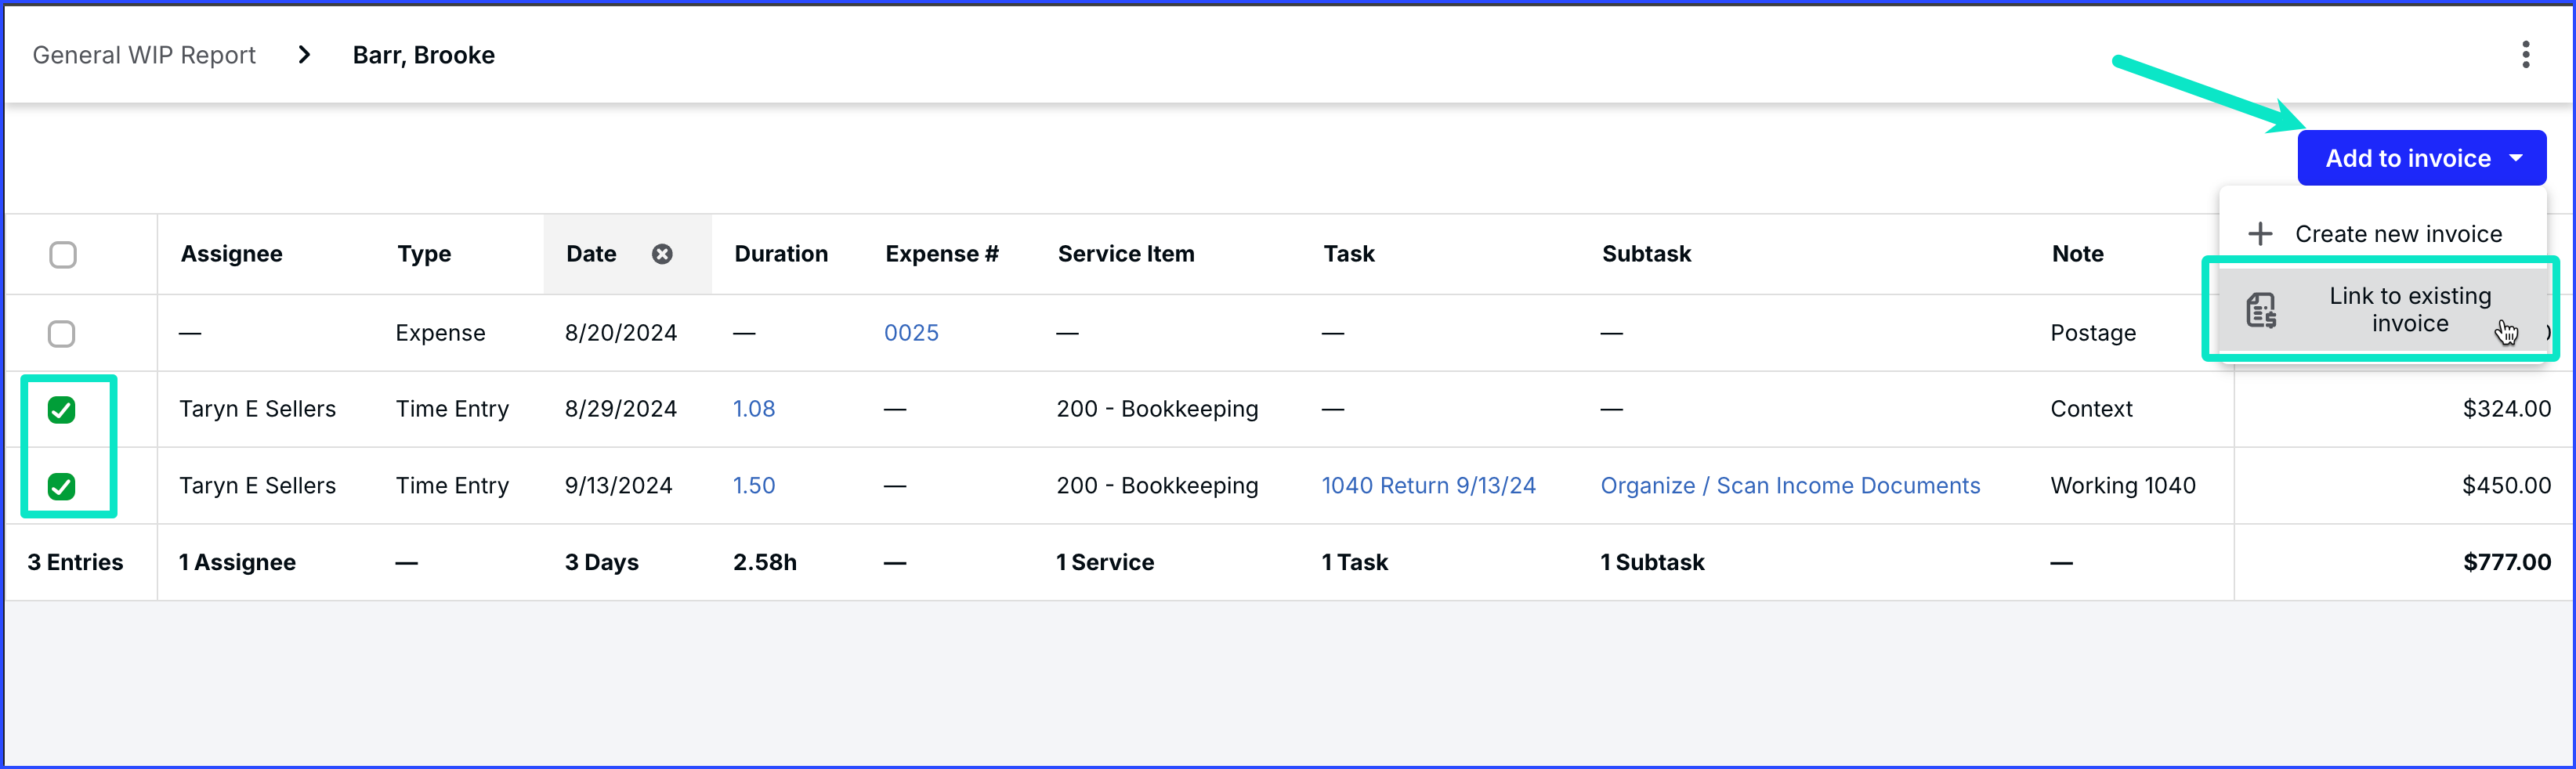The image size is (2576, 769).
Task: Open the three-dot more options menu
Action: 2525,54
